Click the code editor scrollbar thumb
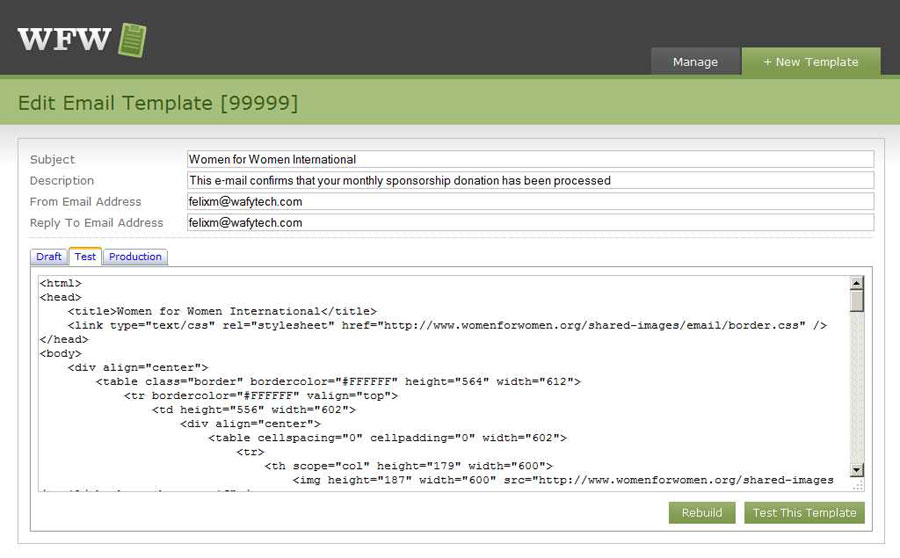 click(x=856, y=302)
